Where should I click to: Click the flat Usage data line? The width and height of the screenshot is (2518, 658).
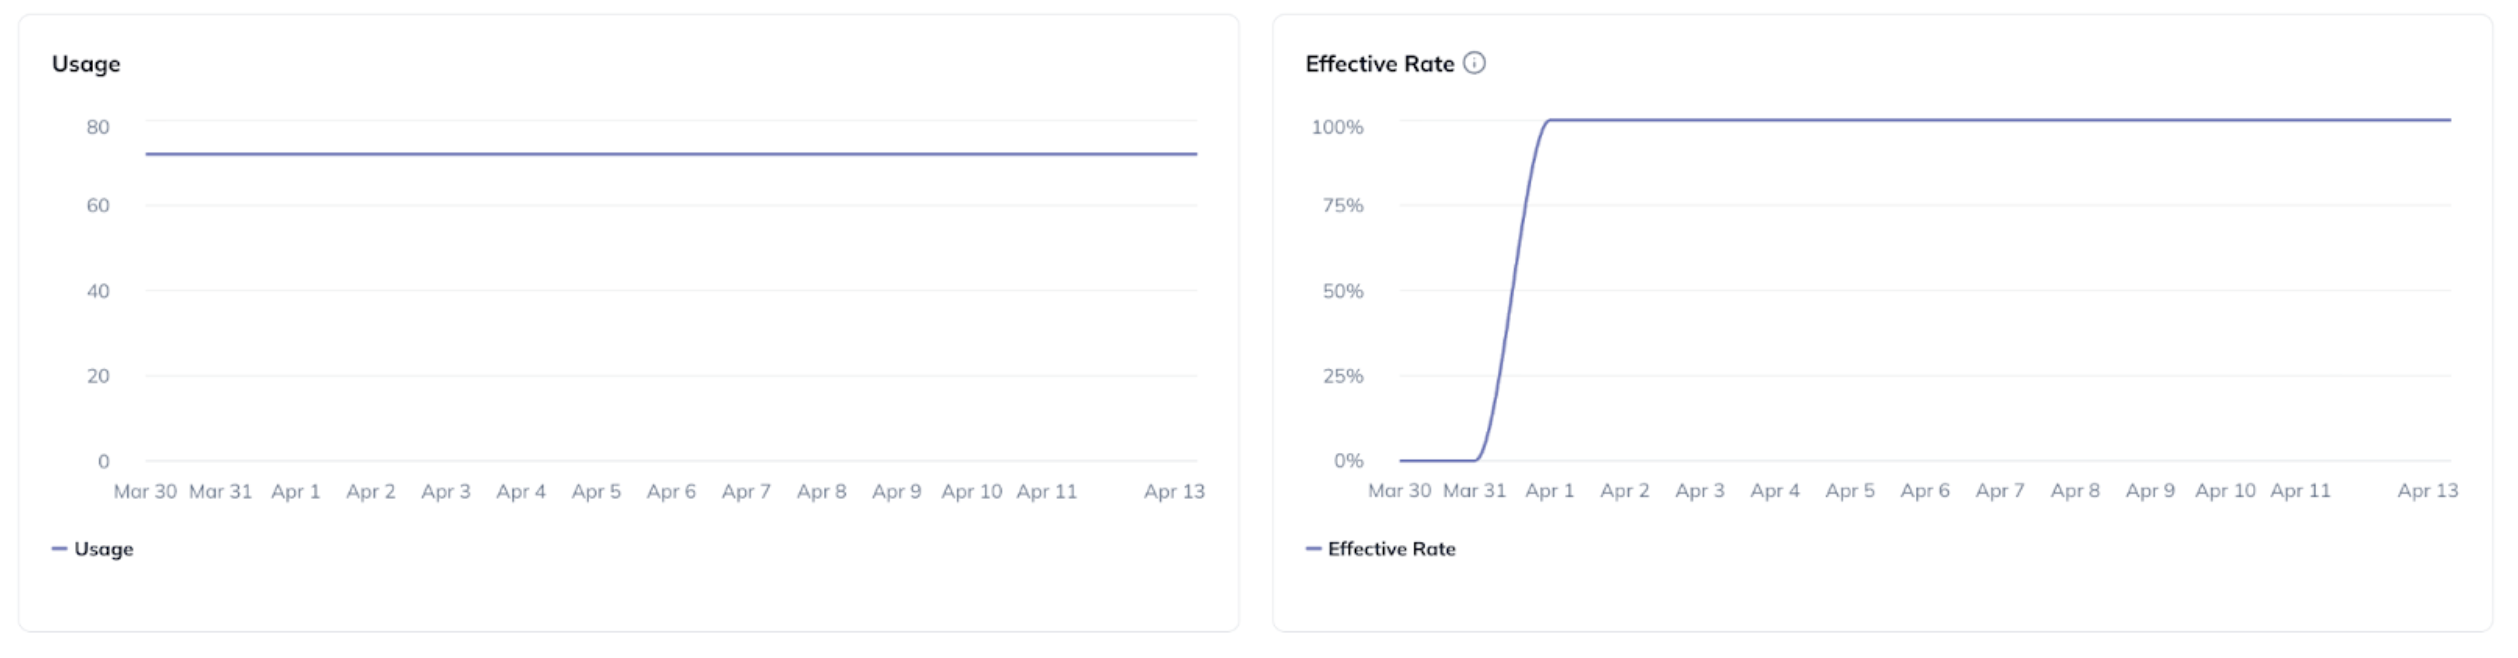click(x=670, y=154)
